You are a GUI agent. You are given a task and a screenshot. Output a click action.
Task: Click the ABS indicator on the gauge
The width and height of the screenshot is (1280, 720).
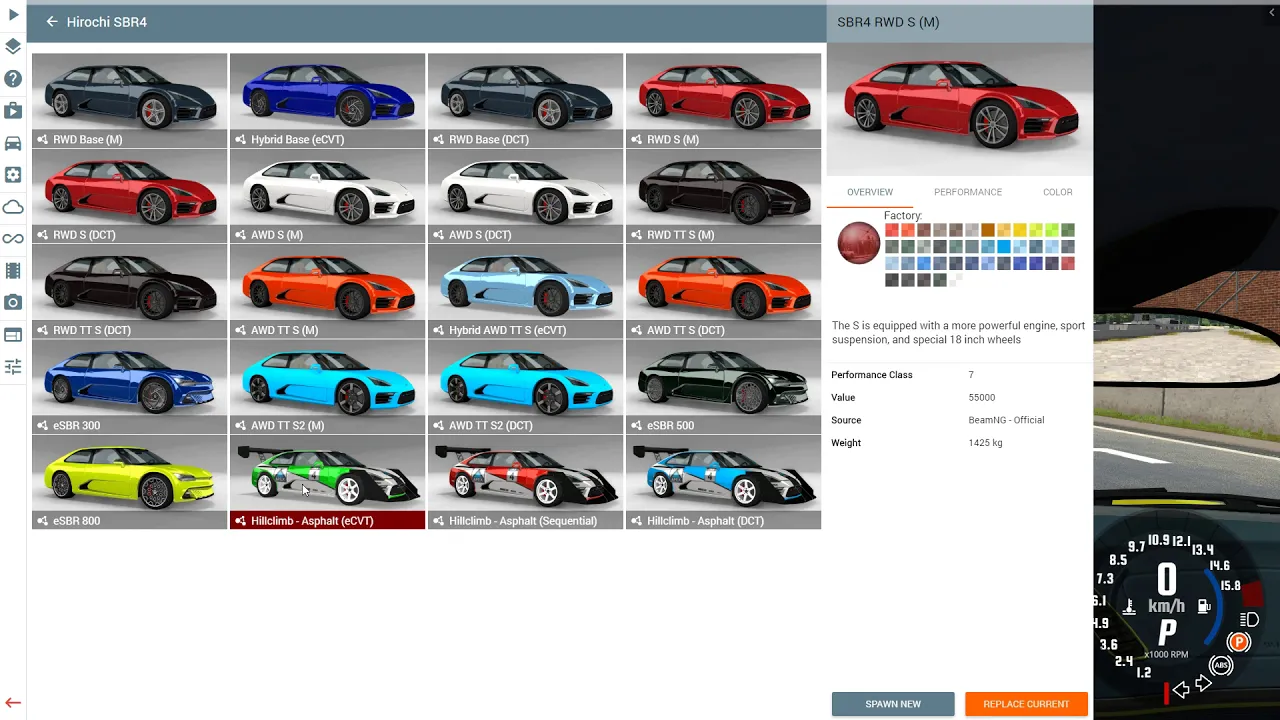[1221, 665]
